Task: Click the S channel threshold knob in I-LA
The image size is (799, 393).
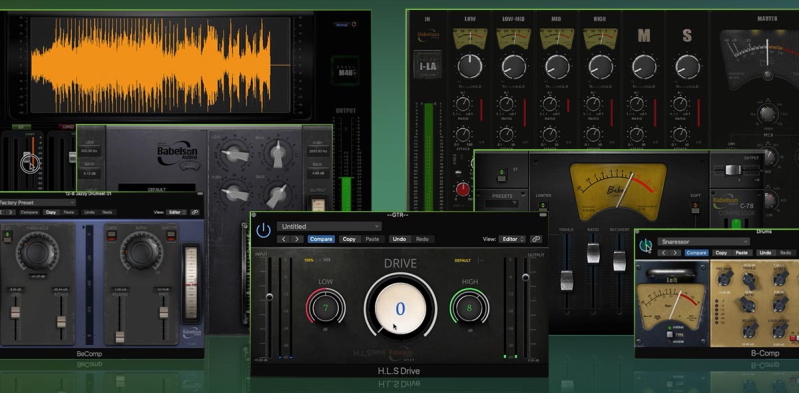Action: click(687, 66)
